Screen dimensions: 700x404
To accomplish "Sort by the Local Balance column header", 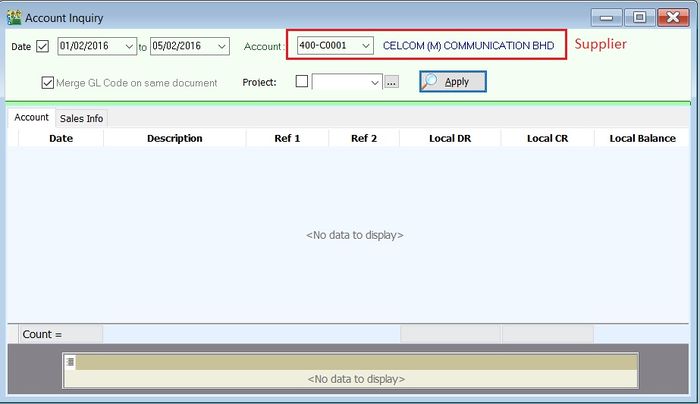I will (x=642, y=138).
